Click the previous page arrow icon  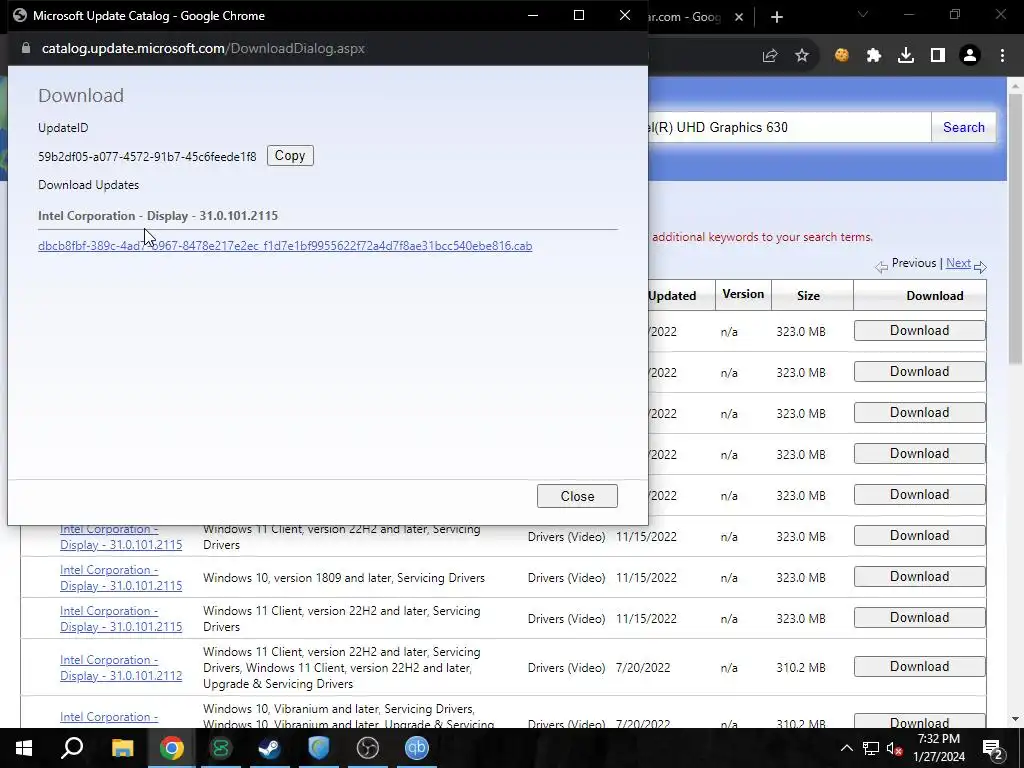(x=881, y=266)
